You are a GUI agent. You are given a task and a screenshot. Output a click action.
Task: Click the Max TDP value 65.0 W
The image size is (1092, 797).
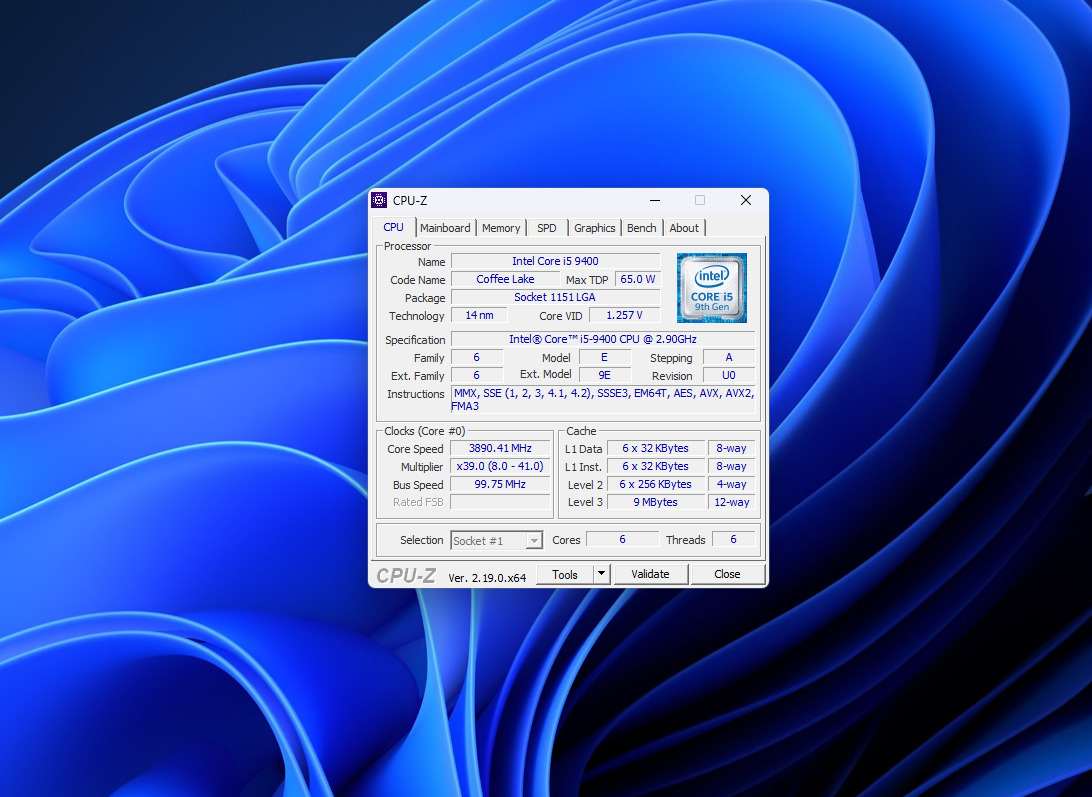pos(637,279)
